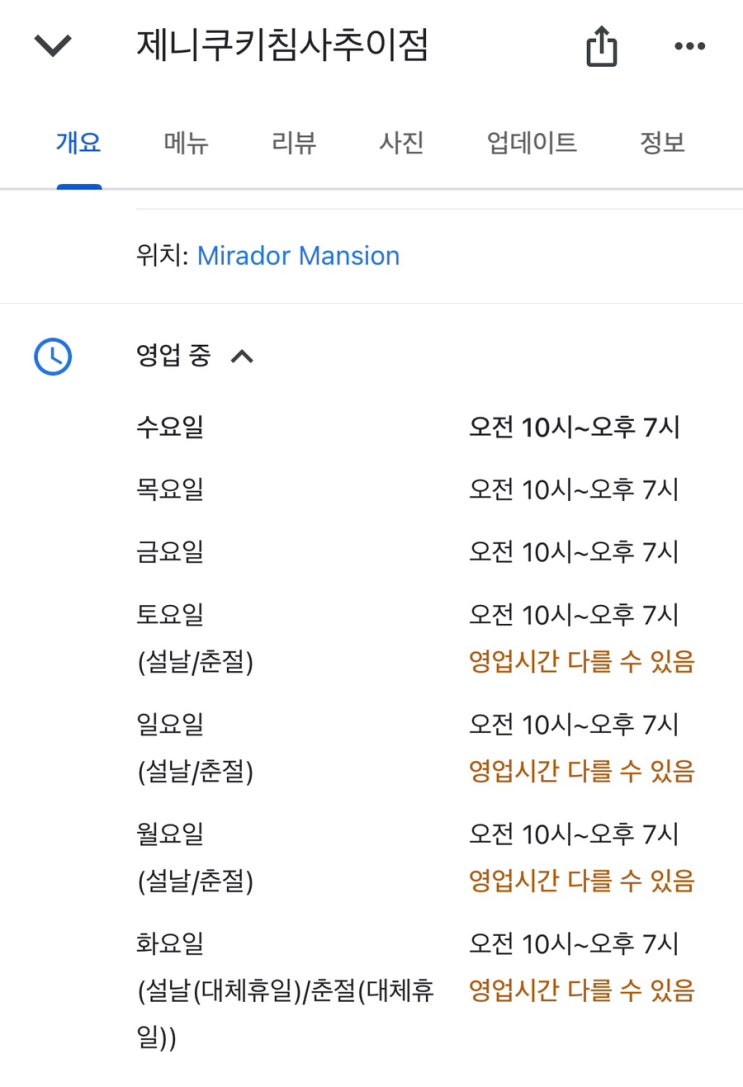Tap Saturday's 영업시간 다를 수 있음 notice

(x=581, y=661)
